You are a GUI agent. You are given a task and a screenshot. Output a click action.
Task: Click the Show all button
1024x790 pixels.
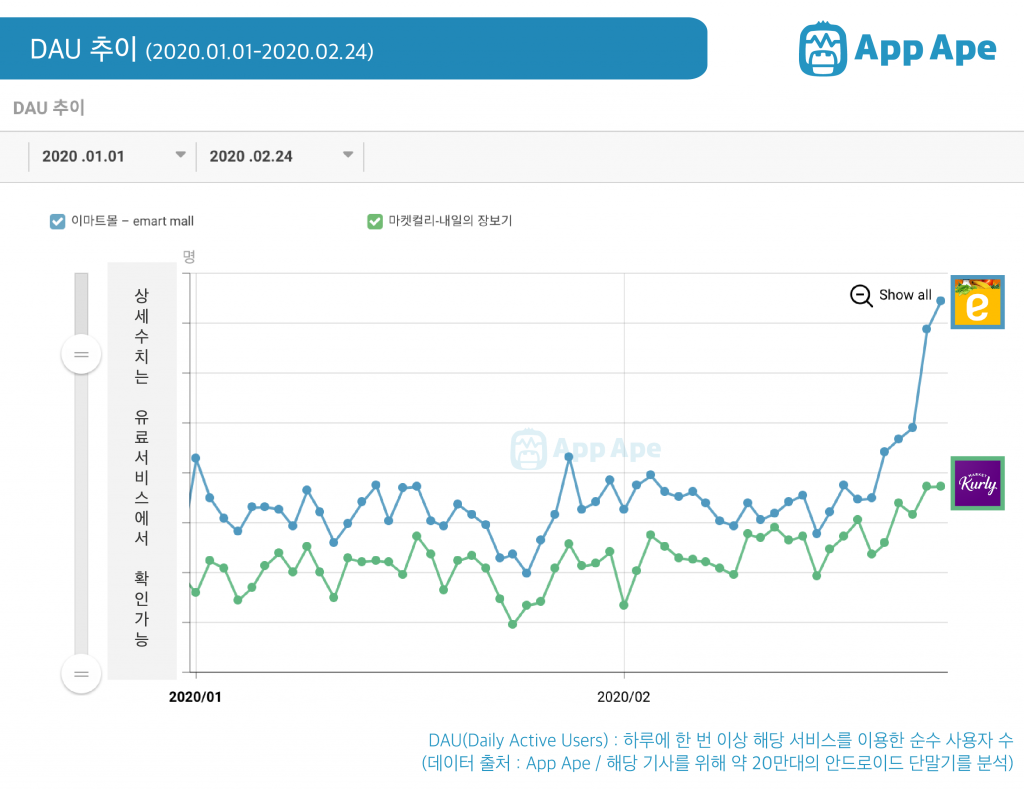click(x=905, y=295)
